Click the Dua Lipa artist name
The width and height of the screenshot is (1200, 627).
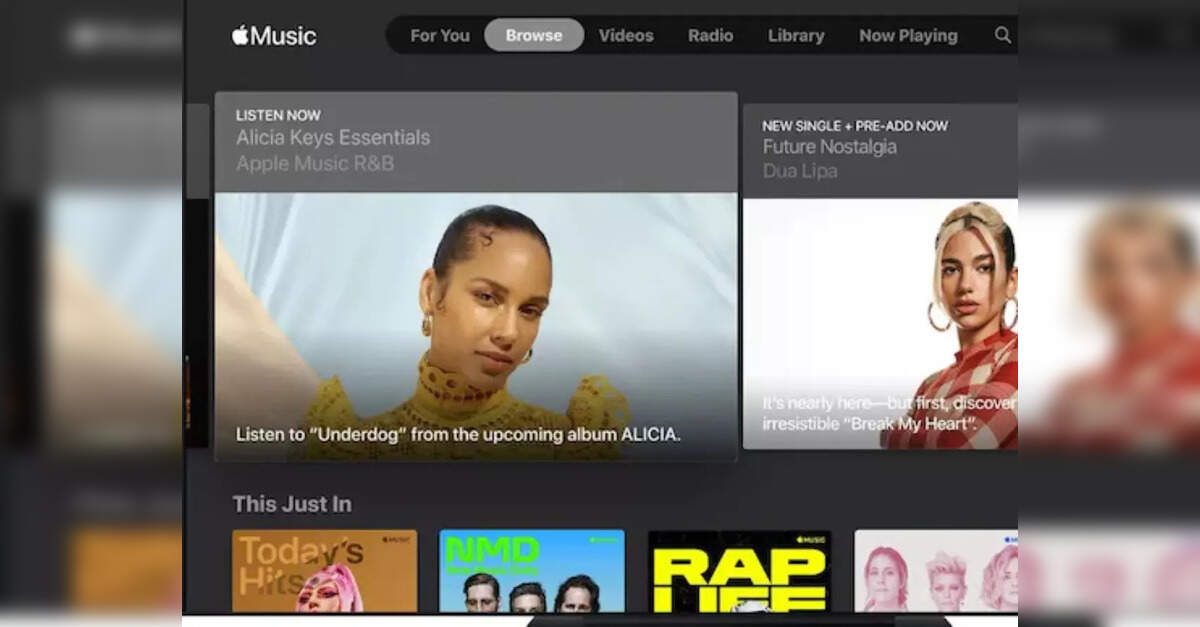pos(800,171)
